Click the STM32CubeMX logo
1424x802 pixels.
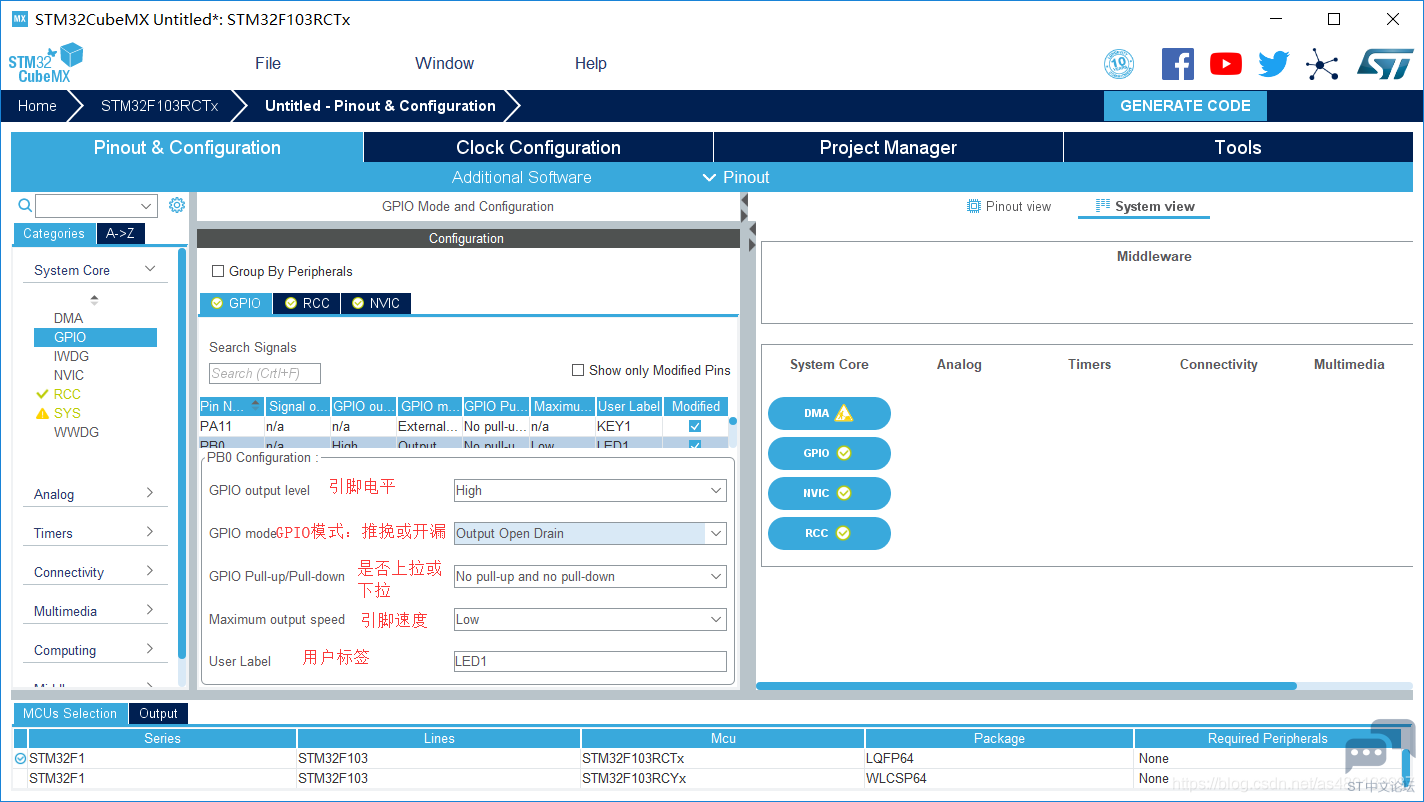point(46,64)
